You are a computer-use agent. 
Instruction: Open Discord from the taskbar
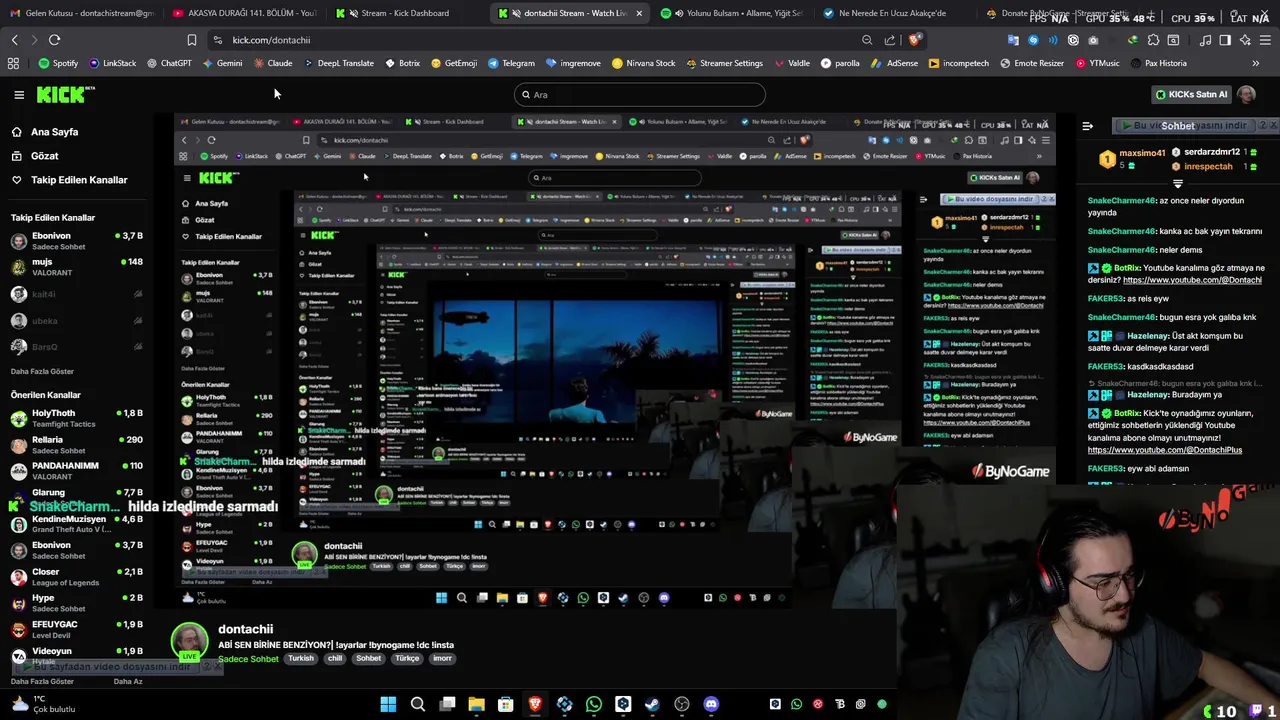711,704
